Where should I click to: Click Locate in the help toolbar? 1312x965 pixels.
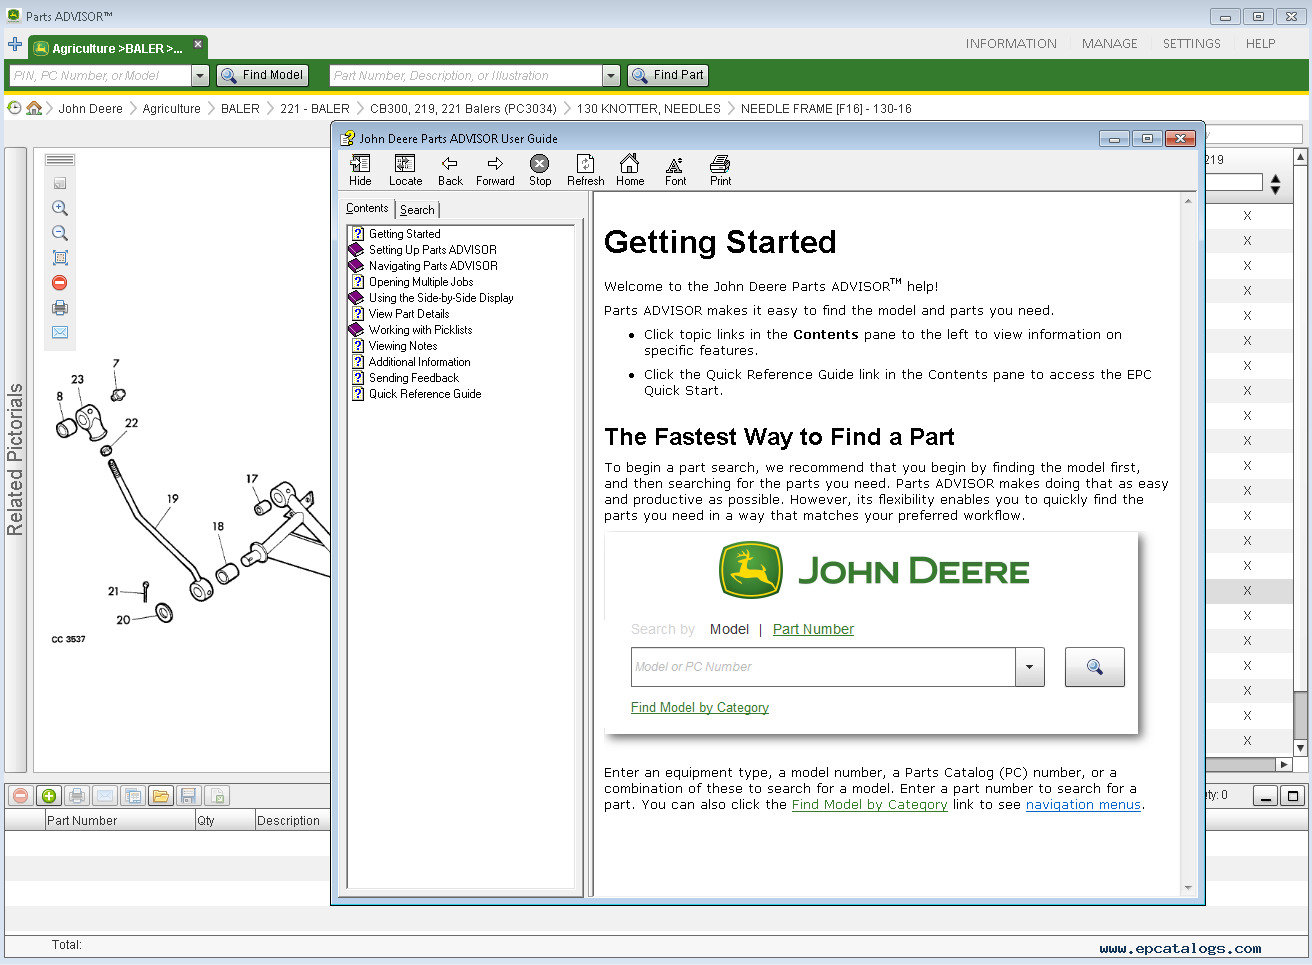pyautogui.click(x=405, y=170)
